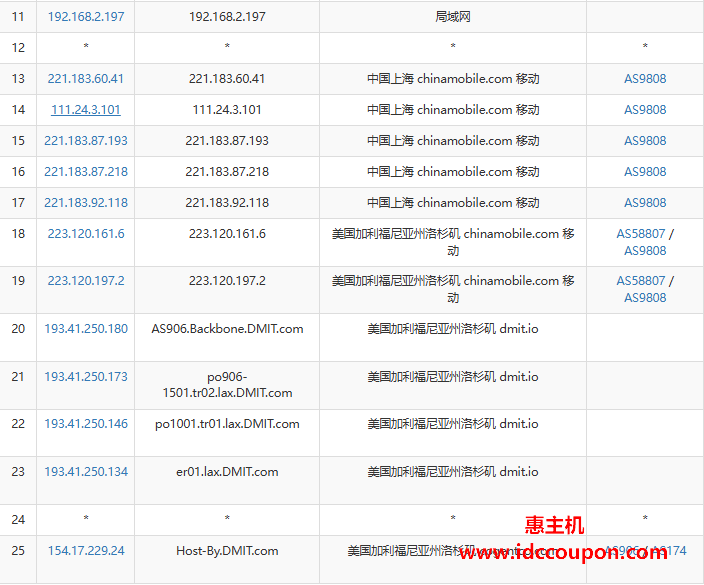Viewport: 704px width, 585px height.
Task: Click the AS9808 link in hop 17
Action: 645,203
